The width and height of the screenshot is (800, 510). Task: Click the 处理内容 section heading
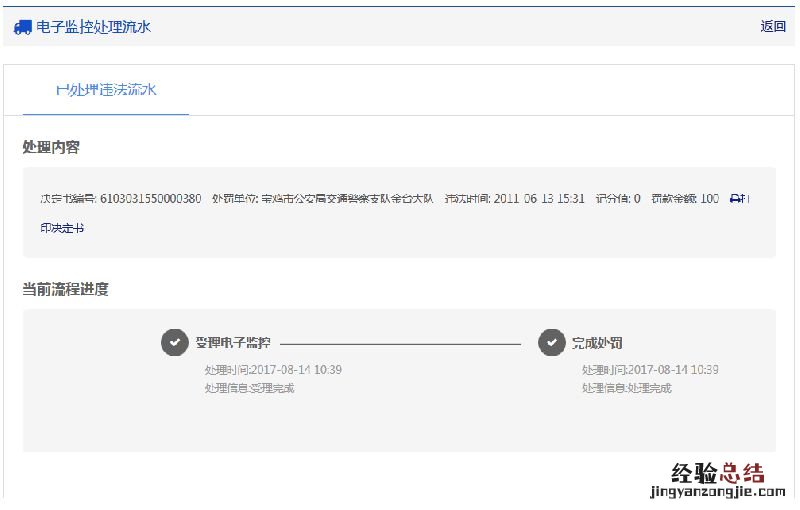pyautogui.click(x=51, y=147)
